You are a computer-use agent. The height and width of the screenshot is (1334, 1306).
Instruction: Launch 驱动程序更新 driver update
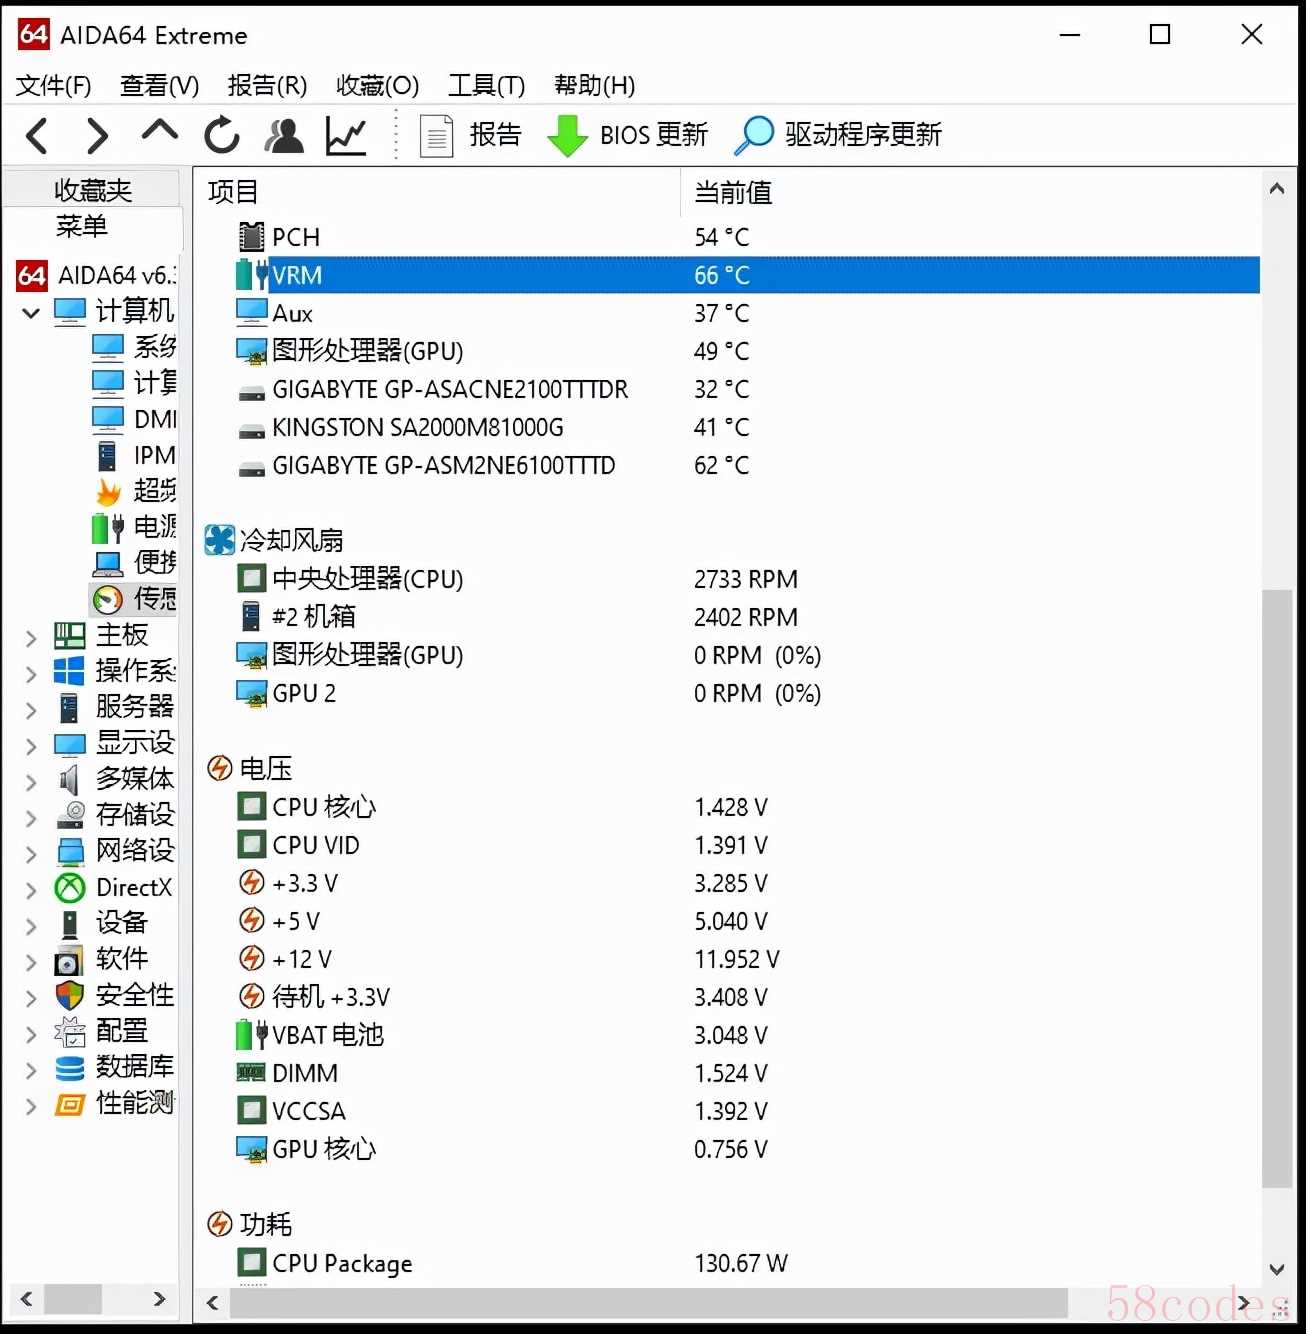click(x=838, y=135)
